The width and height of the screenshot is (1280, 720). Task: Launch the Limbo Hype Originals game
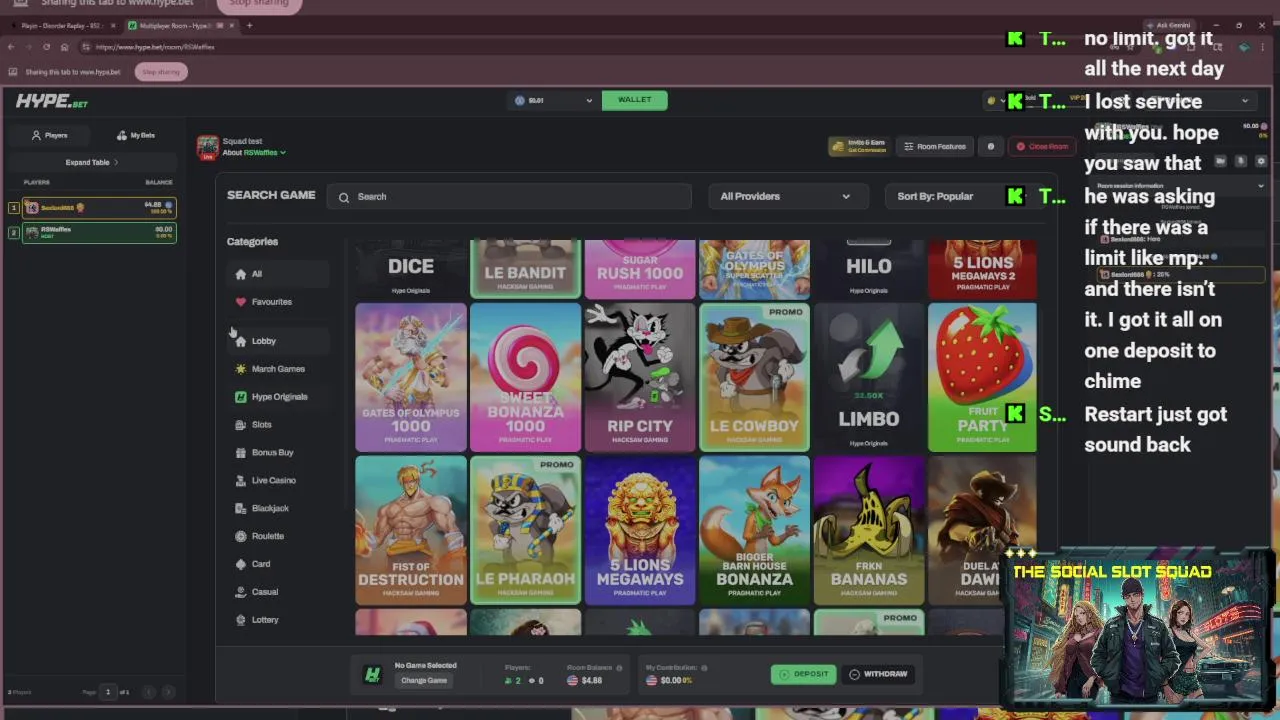(869, 377)
